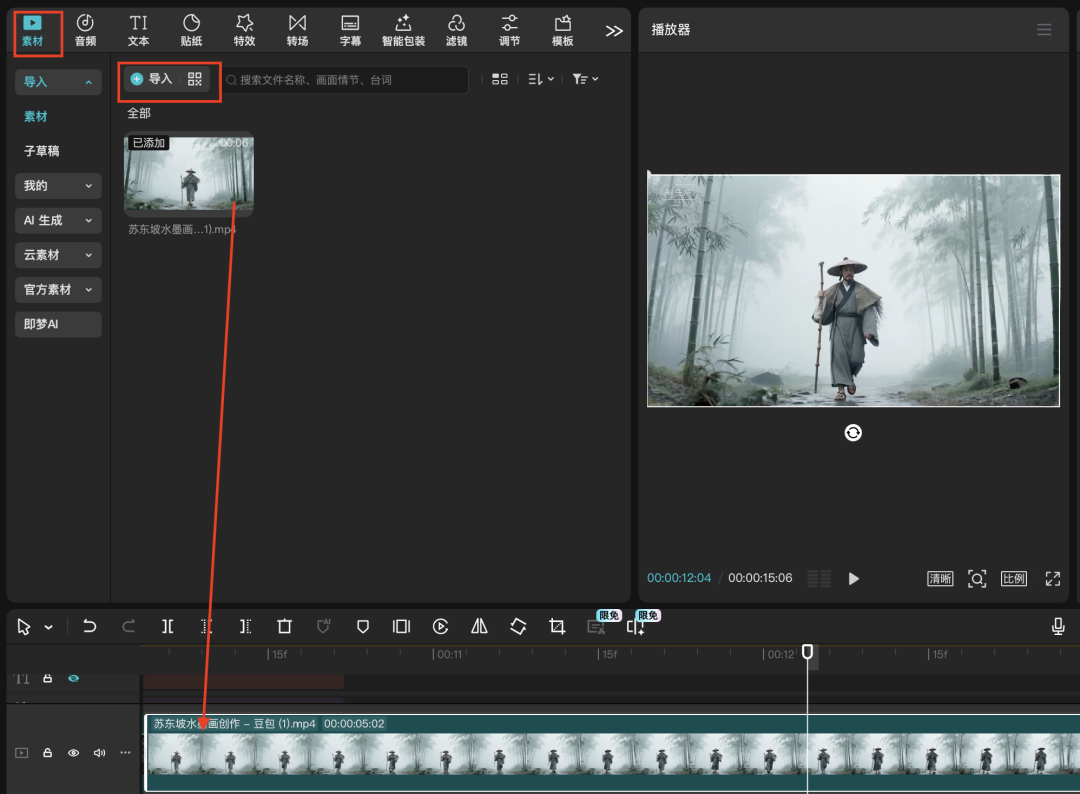Toggle the lock on the video track

coord(47,753)
